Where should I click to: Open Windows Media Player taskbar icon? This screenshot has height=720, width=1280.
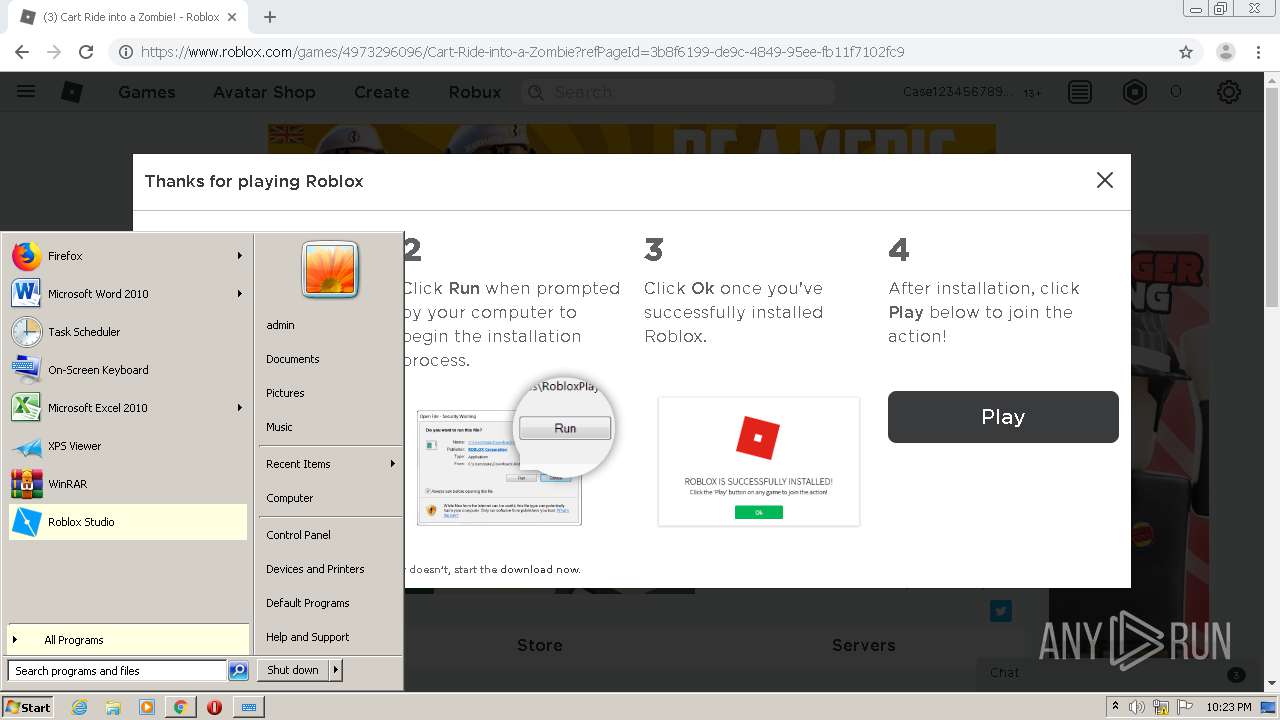147,707
